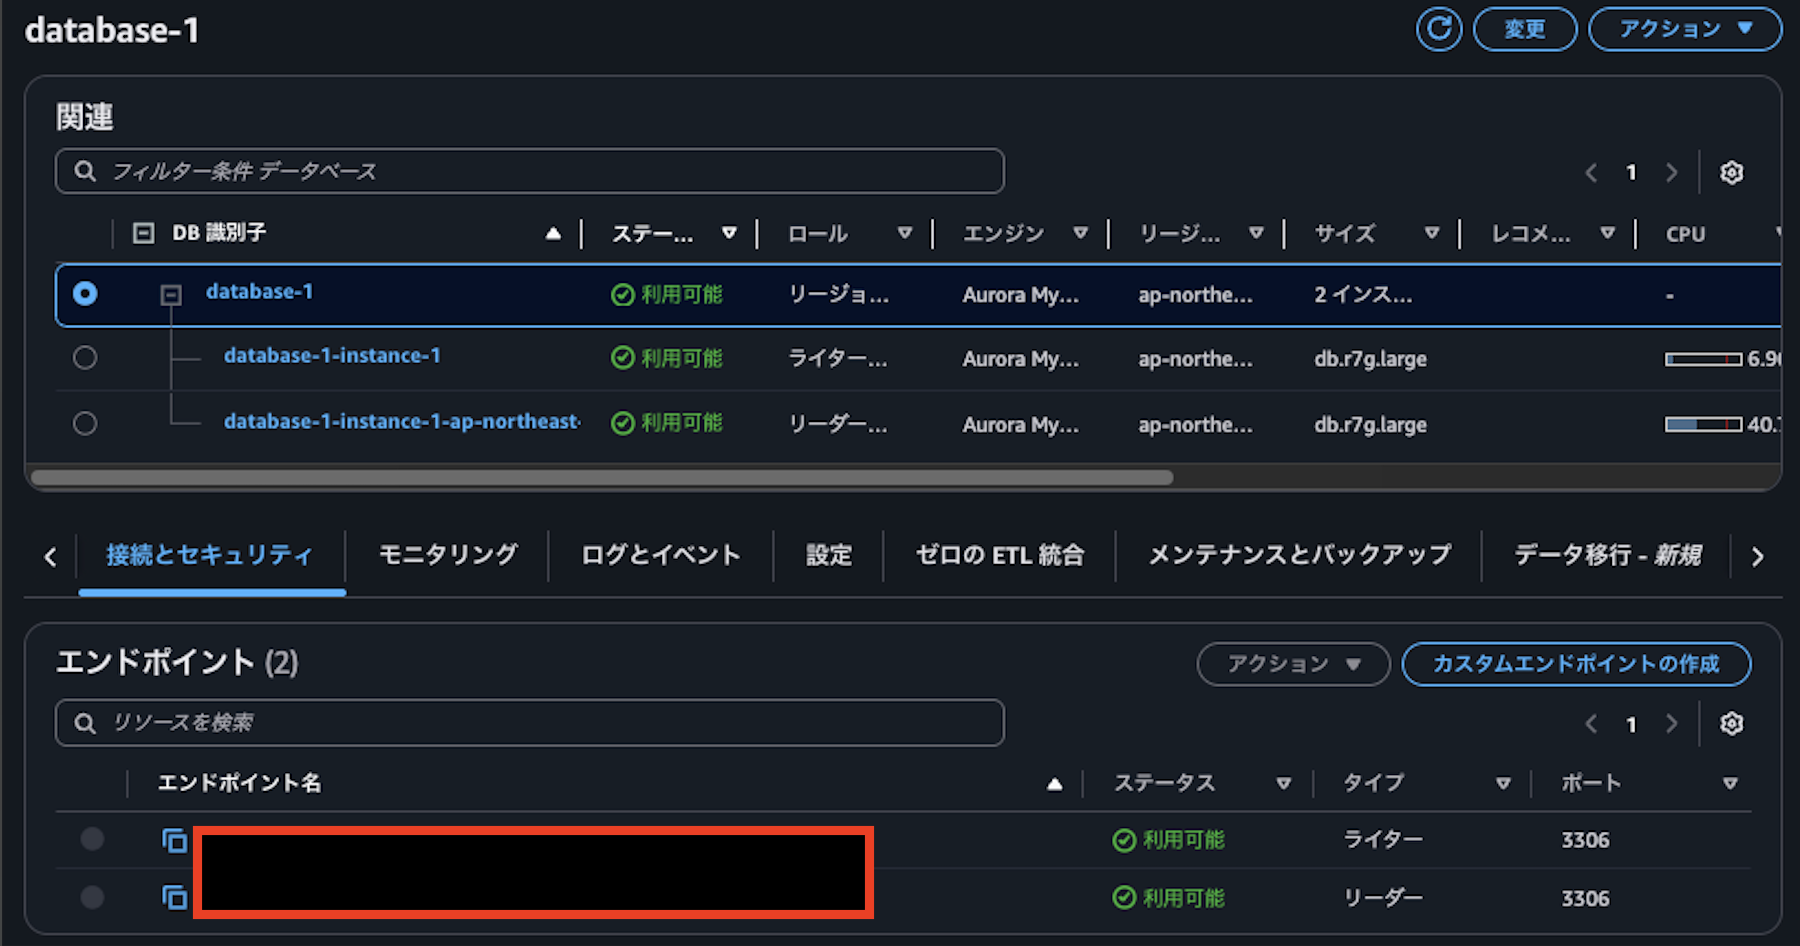The image size is (1800, 946).
Task: Select the reader instance radio button
Action: click(x=86, y=423)
